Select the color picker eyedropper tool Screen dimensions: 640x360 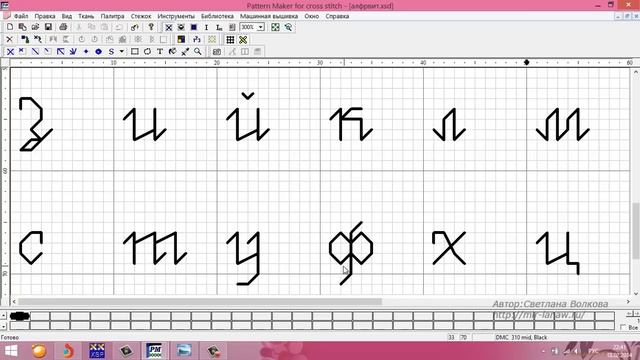[x=185, y=51]
